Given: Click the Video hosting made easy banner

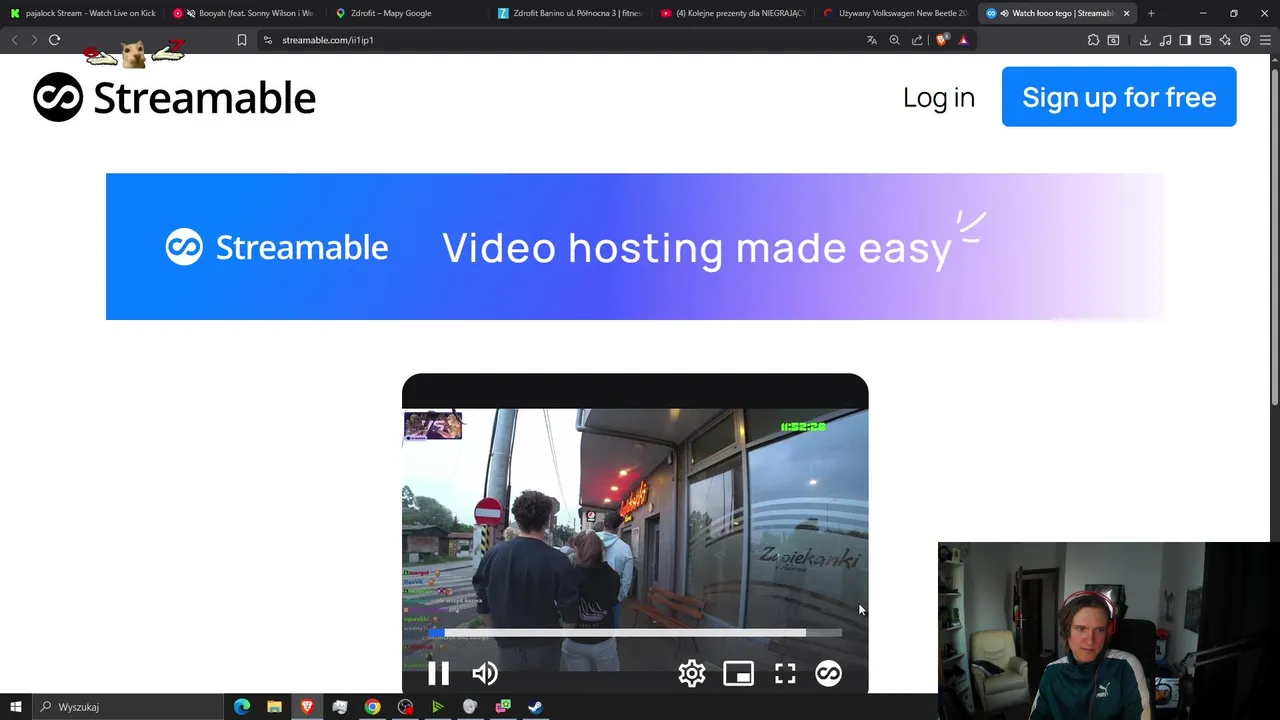Looking at the screenshot, I should (x=635, y=247).
